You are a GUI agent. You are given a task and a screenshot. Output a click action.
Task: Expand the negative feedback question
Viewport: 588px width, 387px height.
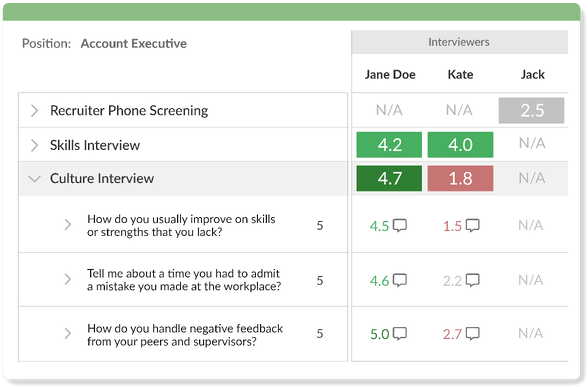tap(68, 333)
